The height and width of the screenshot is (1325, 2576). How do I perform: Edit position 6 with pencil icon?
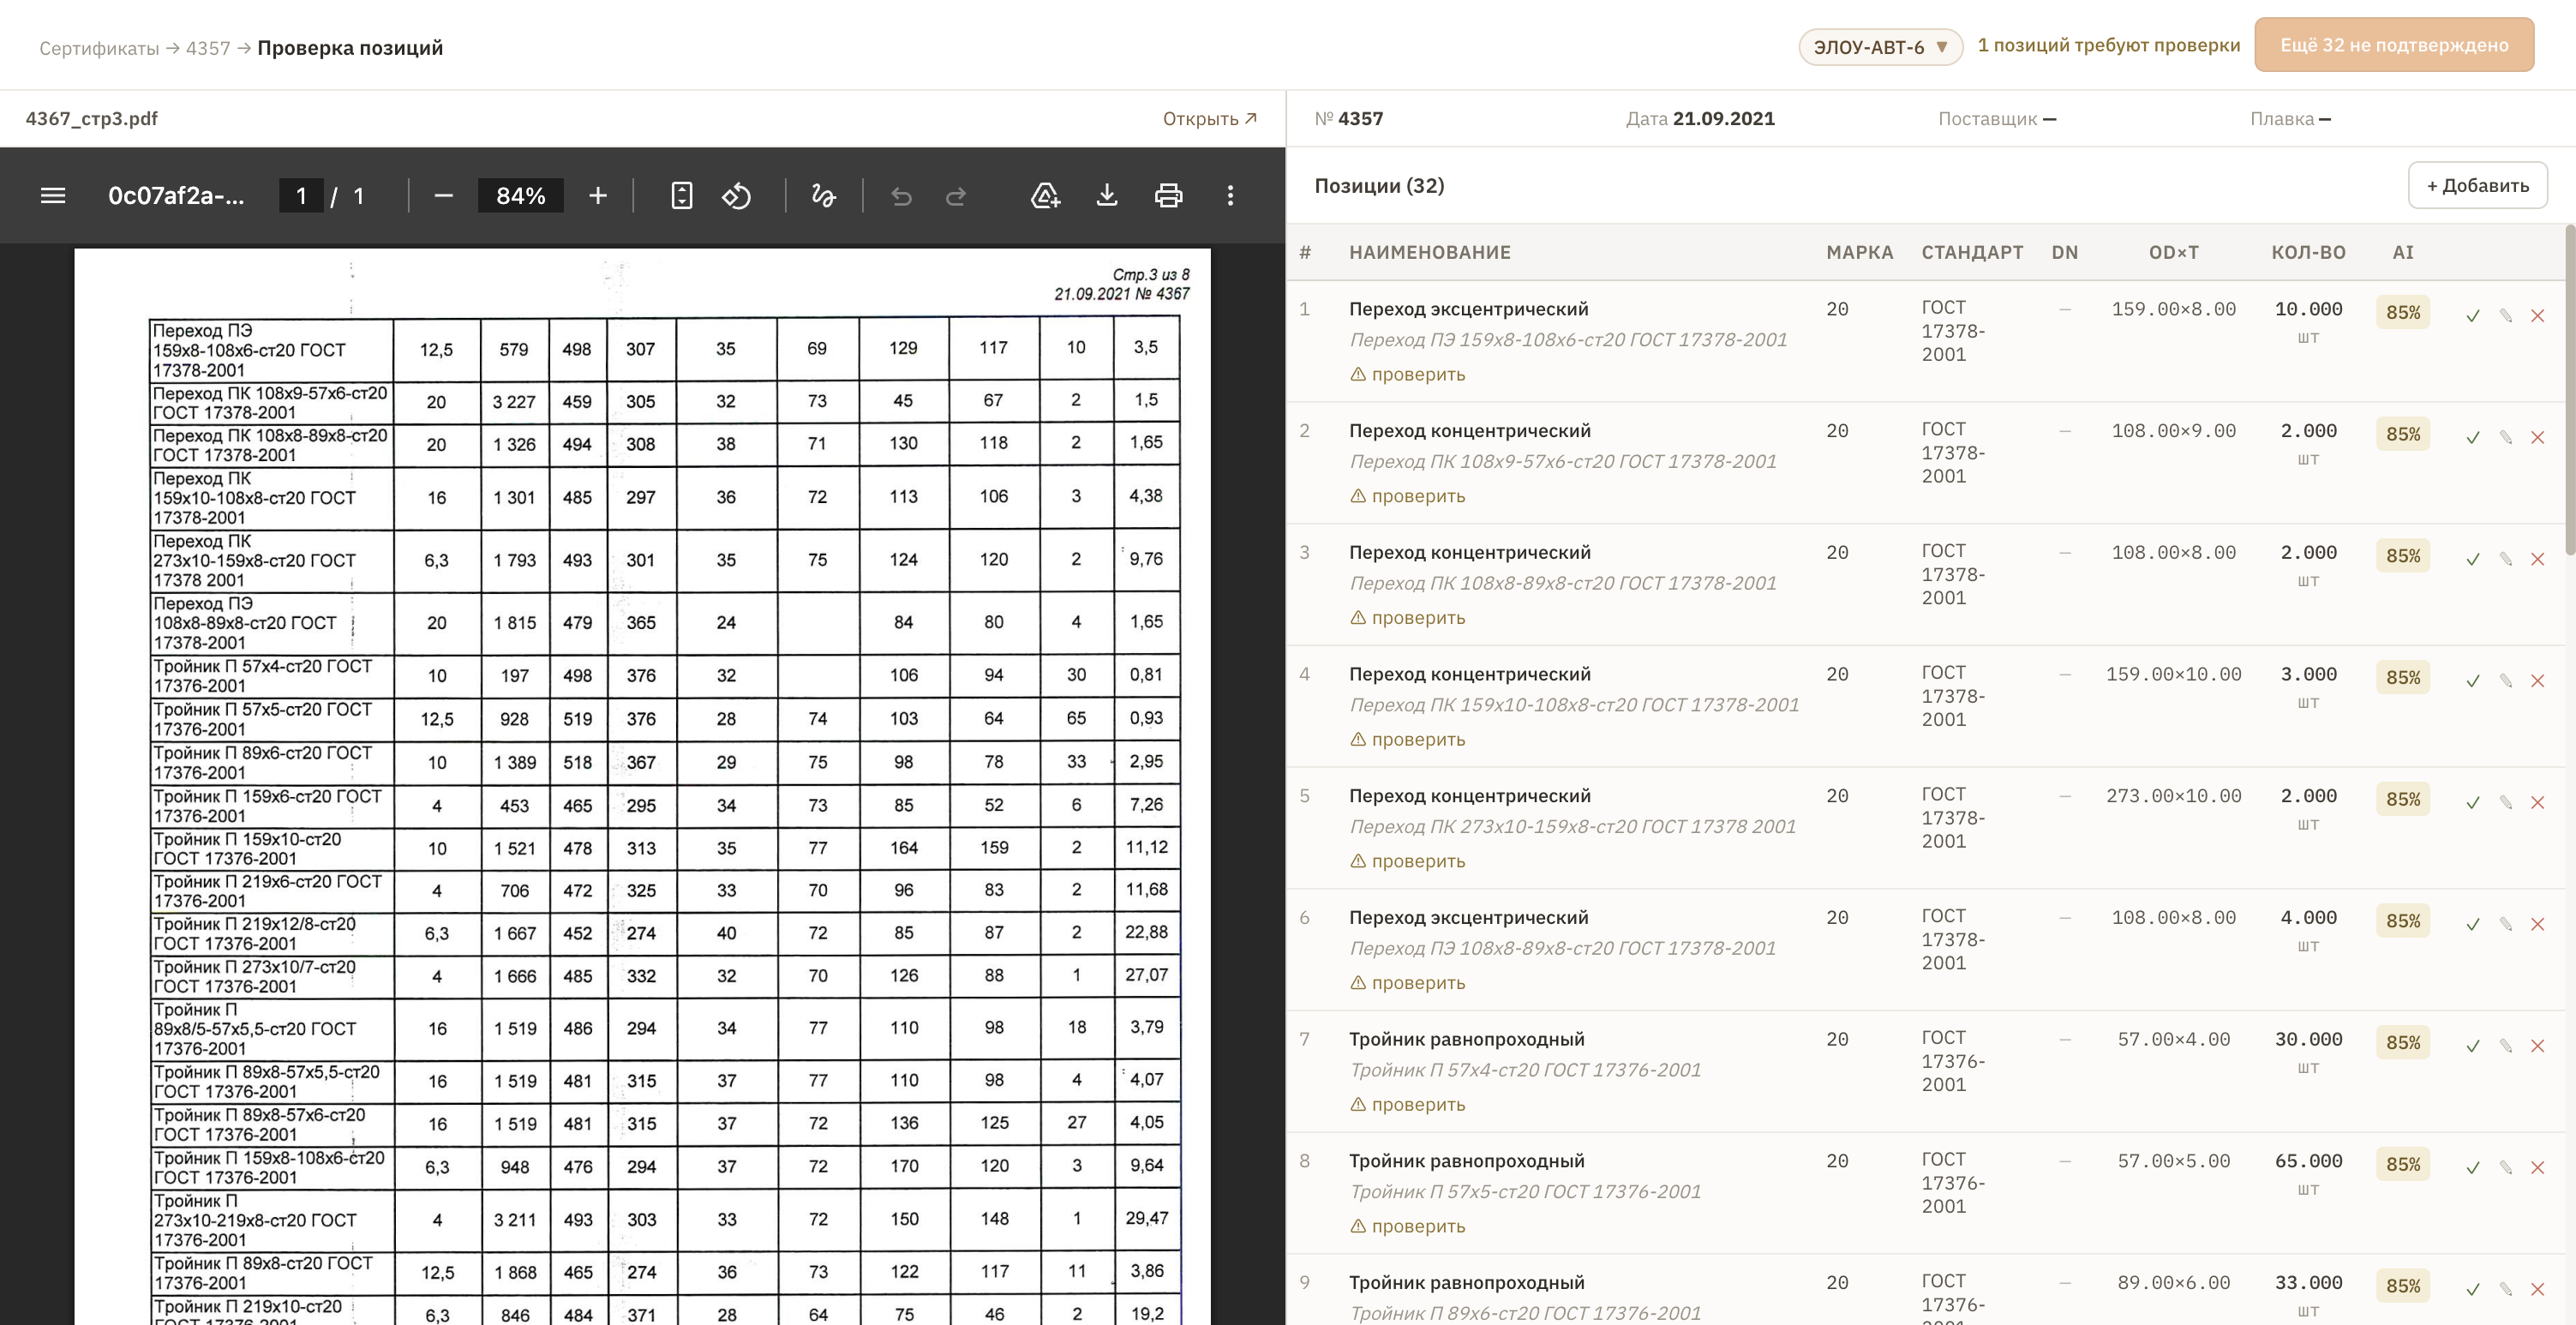pyautogui.click(x=2506, y=924)
